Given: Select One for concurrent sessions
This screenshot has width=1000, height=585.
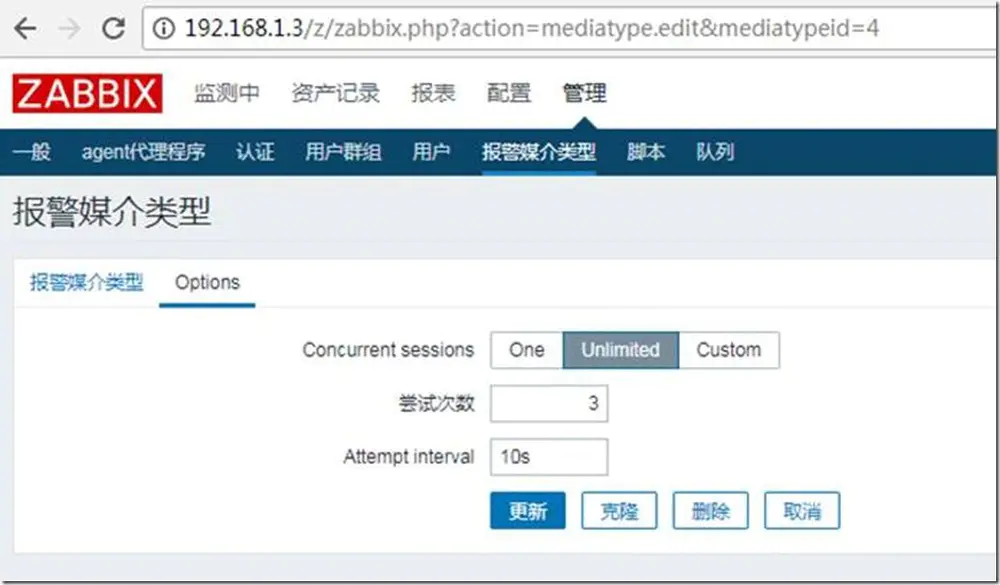Looking at the screenshot, I should [527, 350].
